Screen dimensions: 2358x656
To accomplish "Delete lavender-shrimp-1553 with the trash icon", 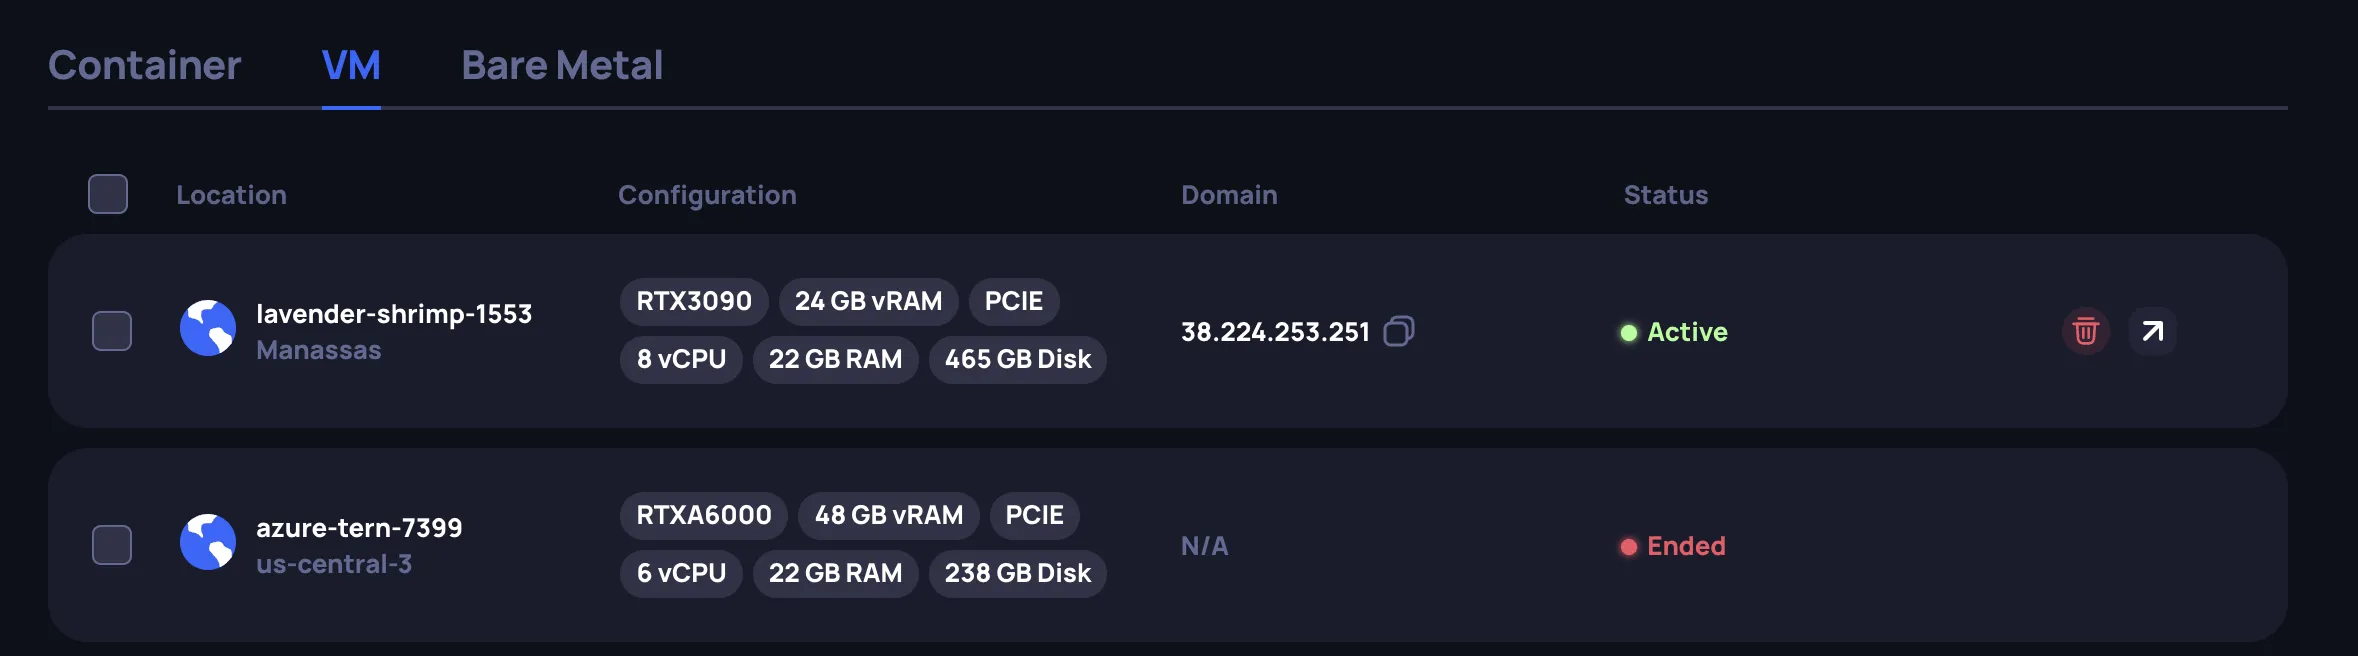I will pos(2087,331).
